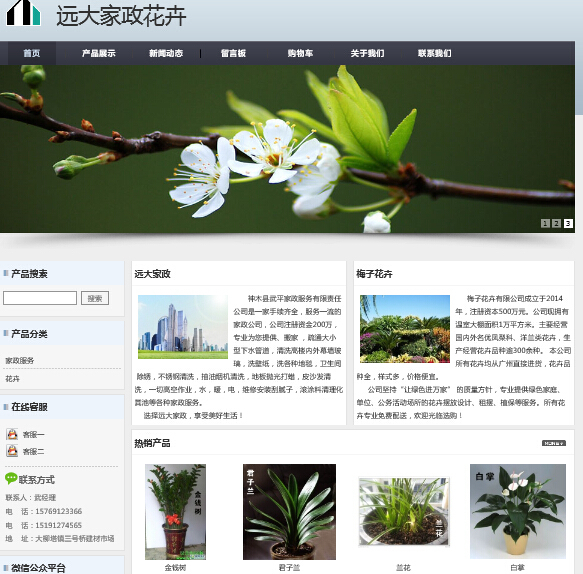
Task: Click the 搜索 button
Action: (x=95, y=298)
